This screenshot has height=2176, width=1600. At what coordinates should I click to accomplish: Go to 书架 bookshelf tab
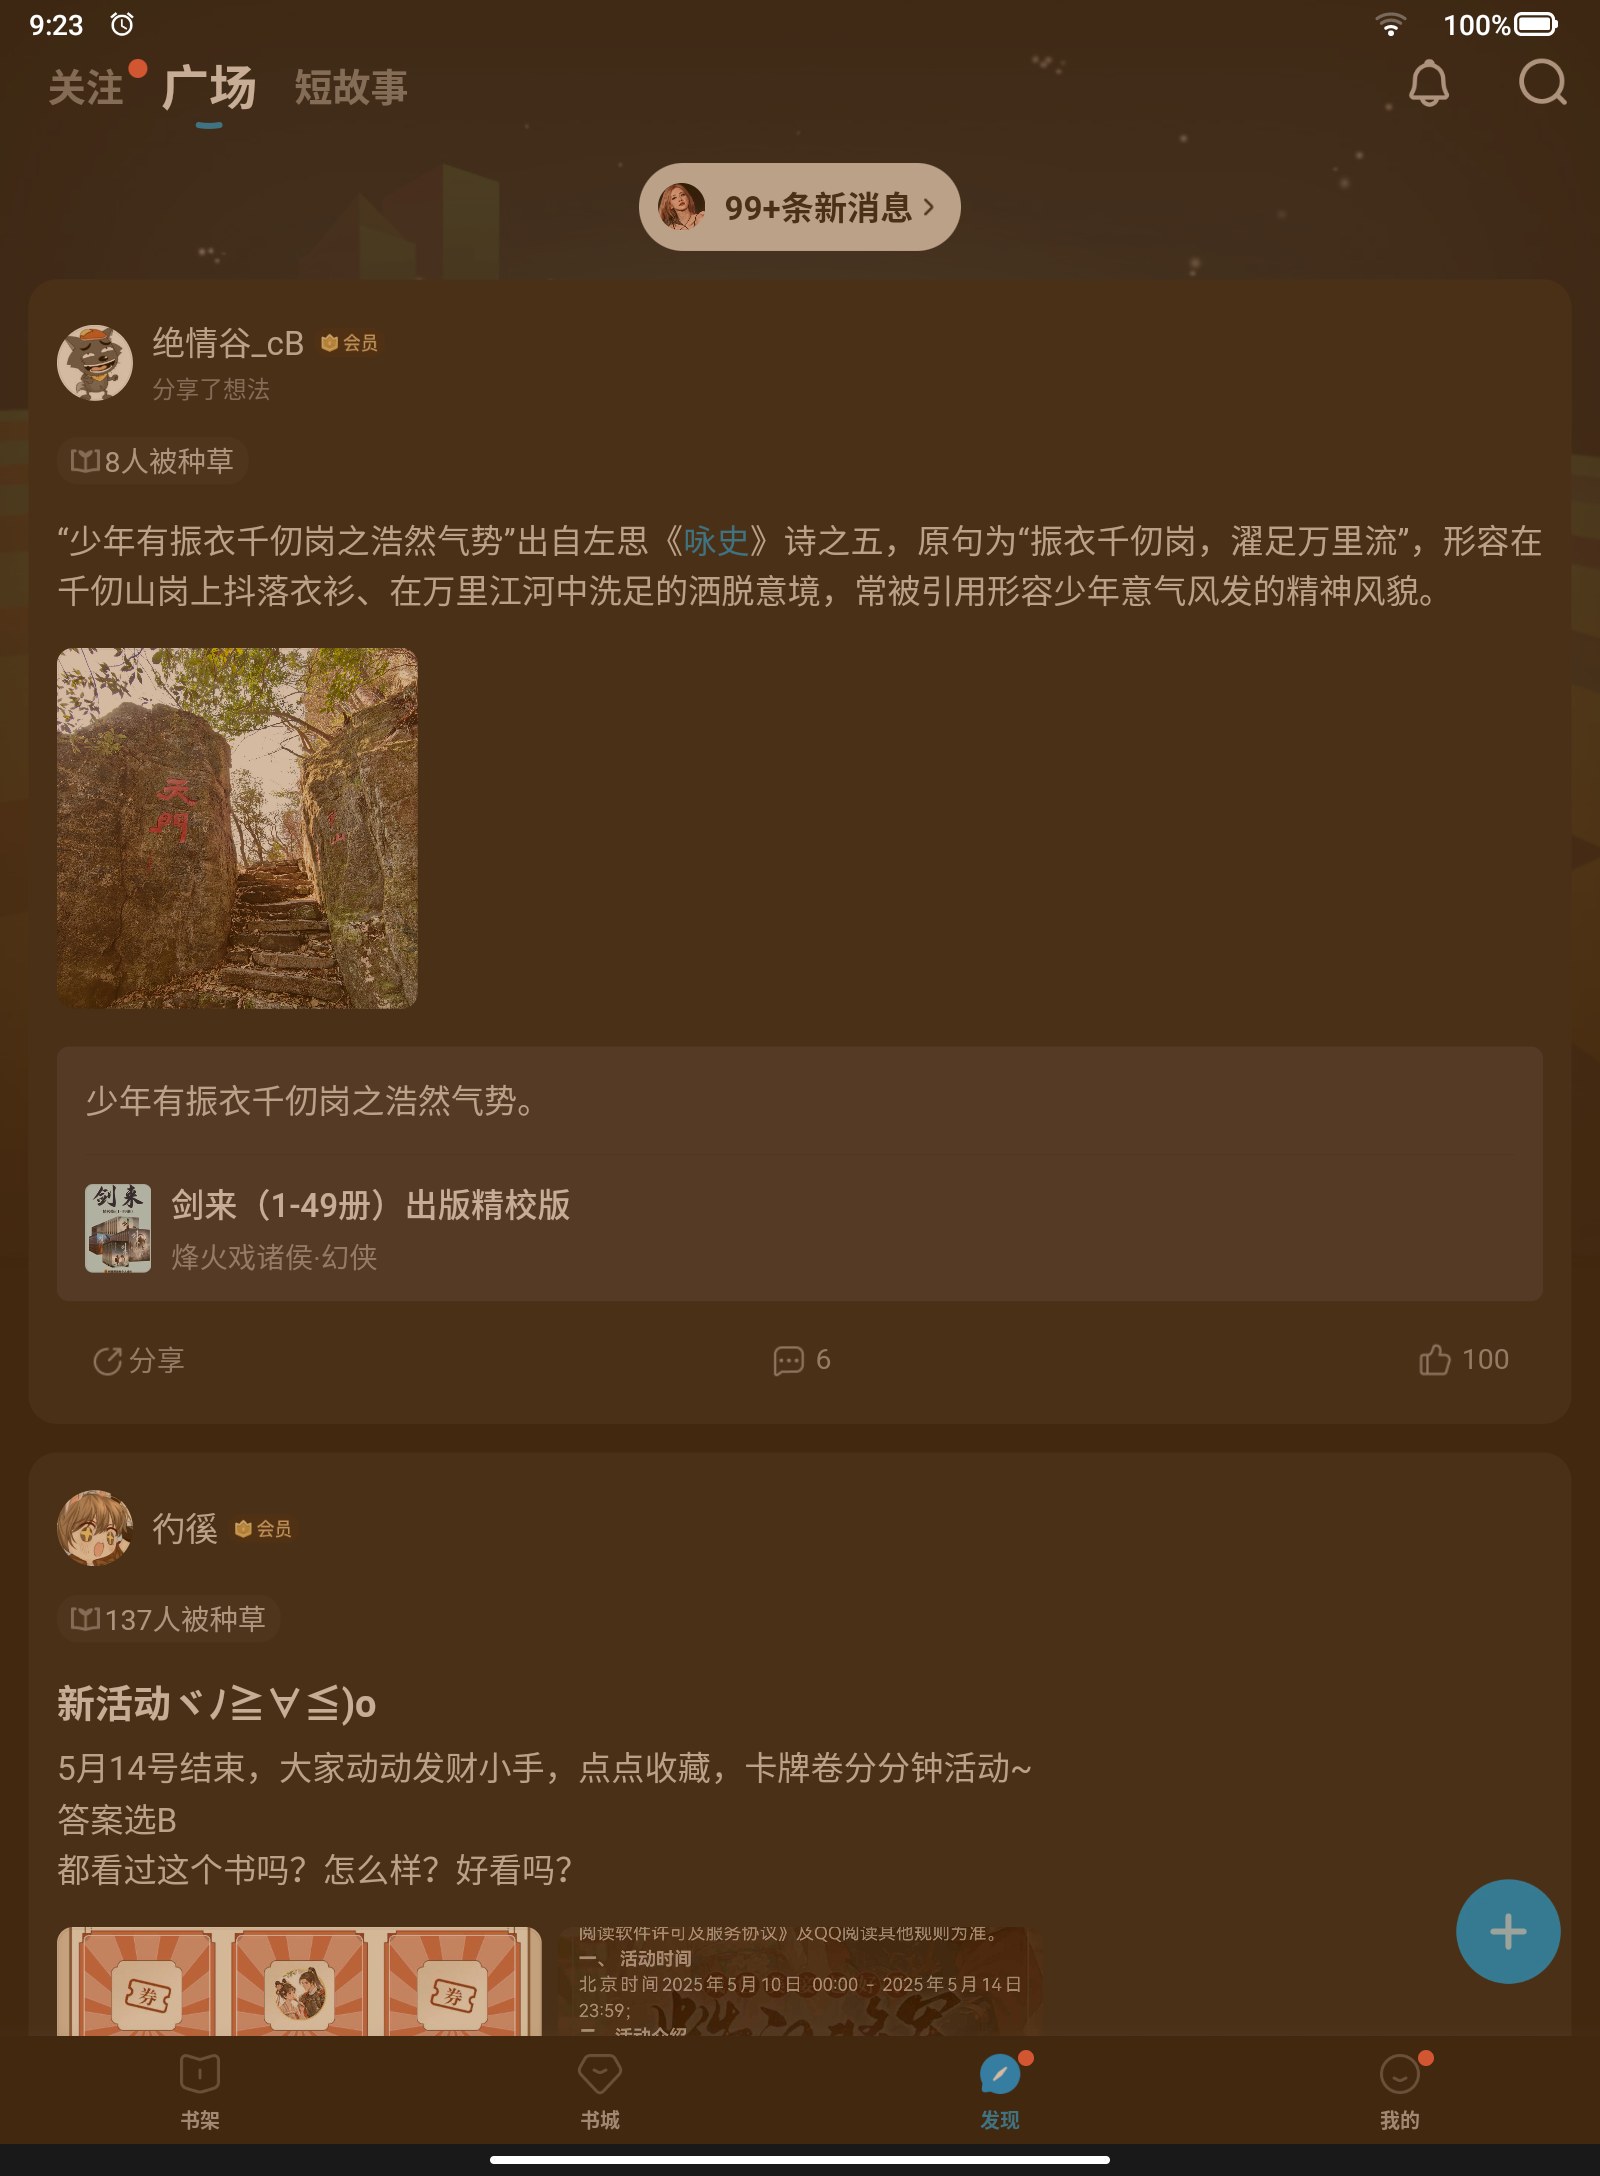pos(200,2090)
